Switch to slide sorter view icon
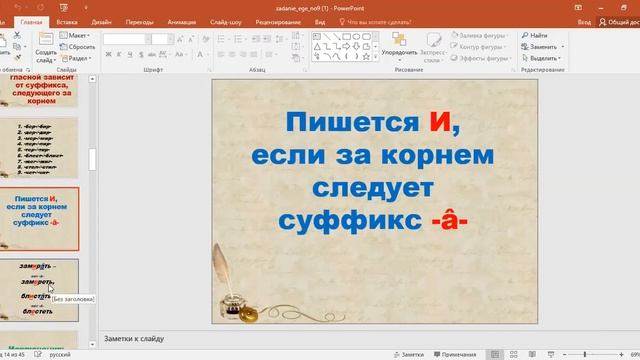640x360 pixels. (513, 355)
